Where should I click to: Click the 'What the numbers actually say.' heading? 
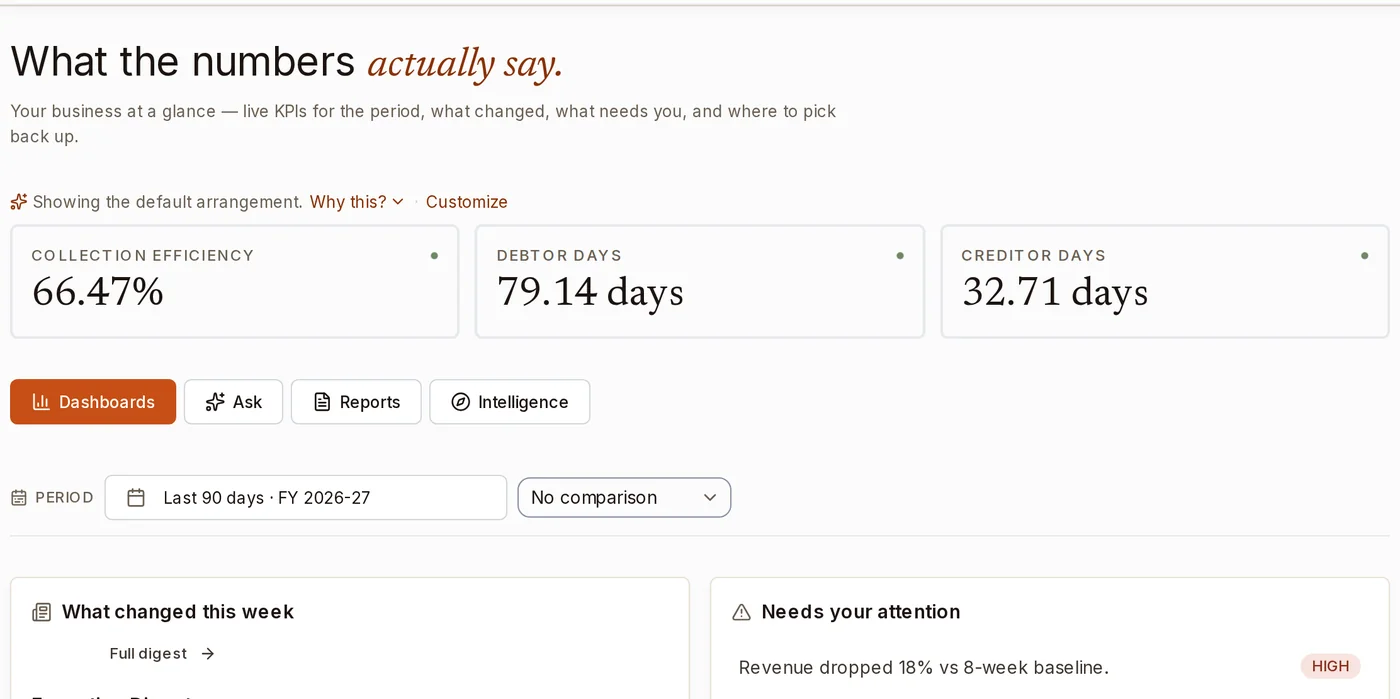(286, 62)
